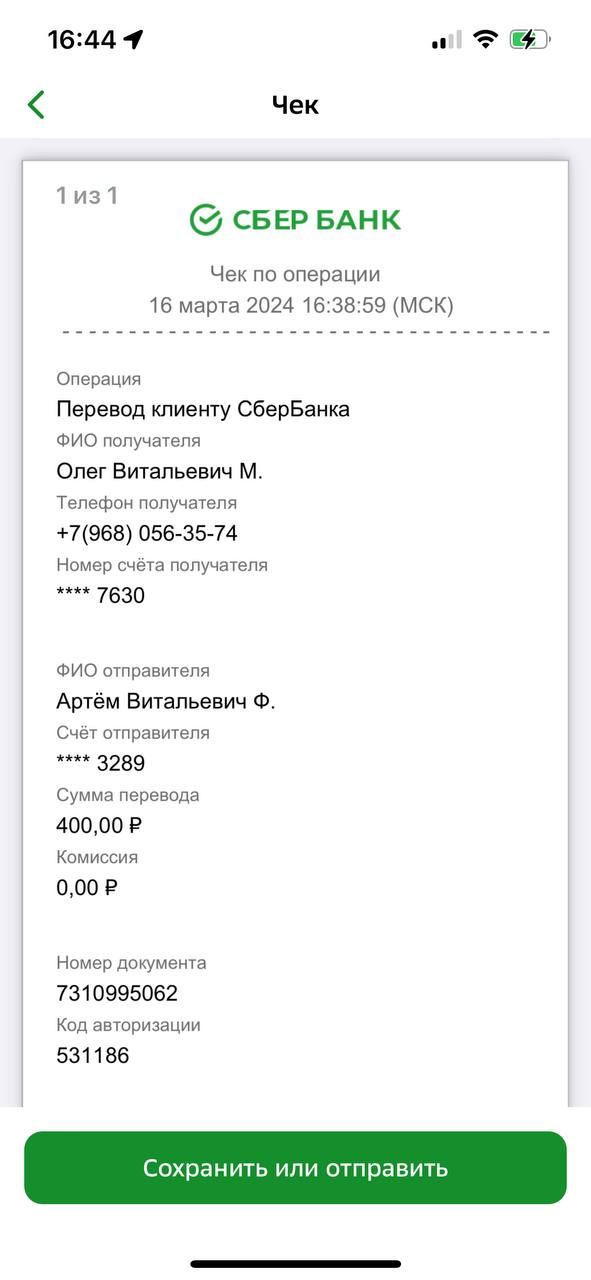Tap the transfer amount 400,00 ₽
591x1280 pixels.
[99, 826]
